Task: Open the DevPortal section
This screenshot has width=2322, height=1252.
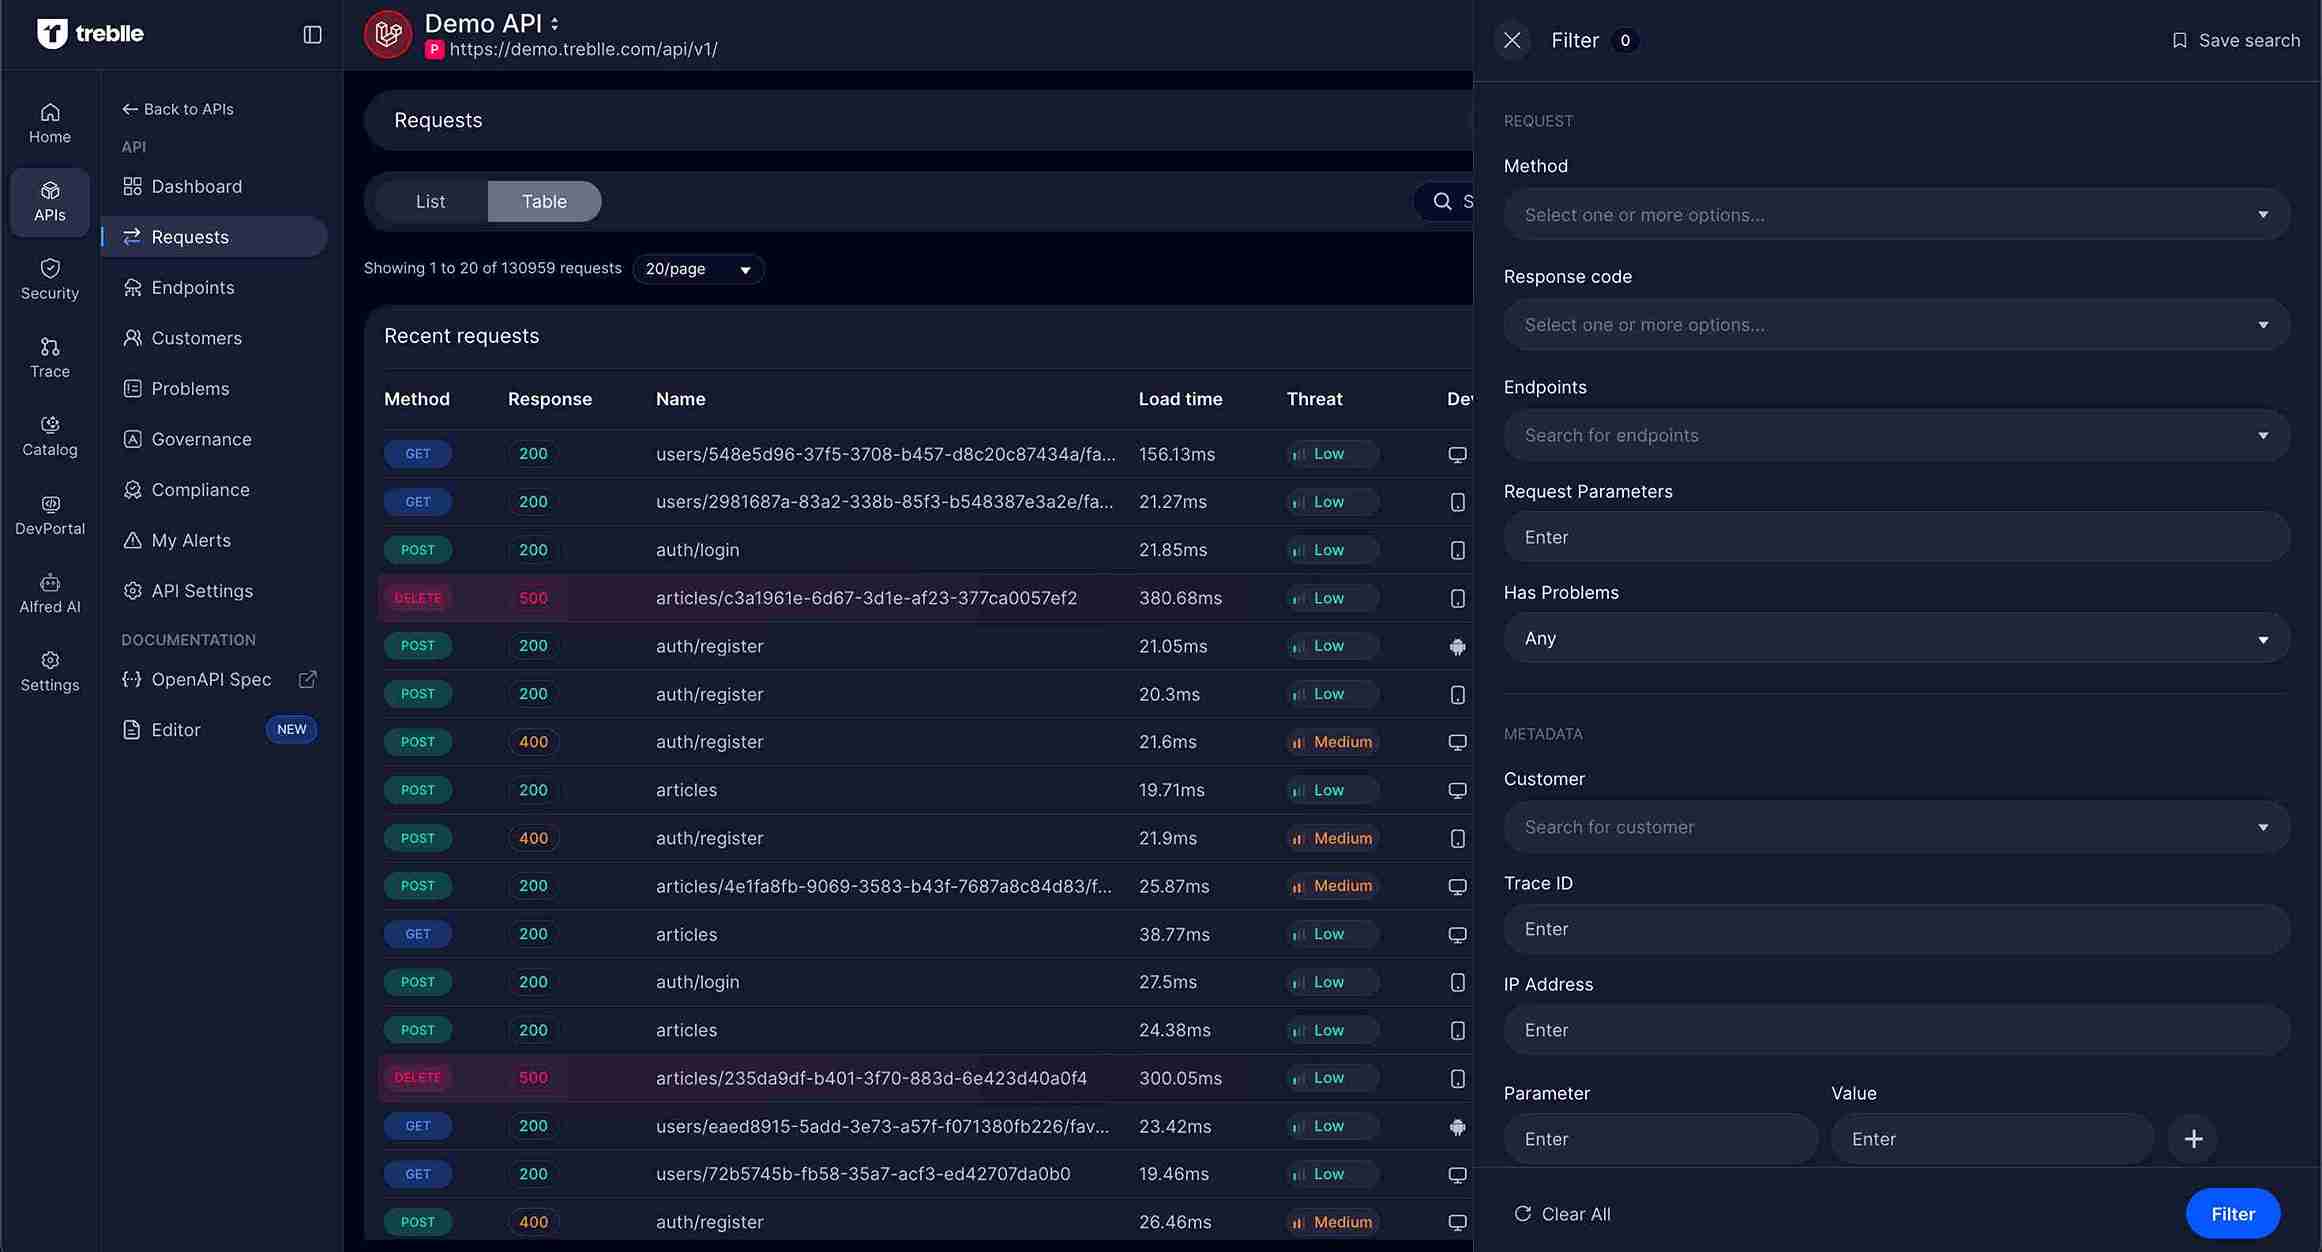Action: point(49,515)
